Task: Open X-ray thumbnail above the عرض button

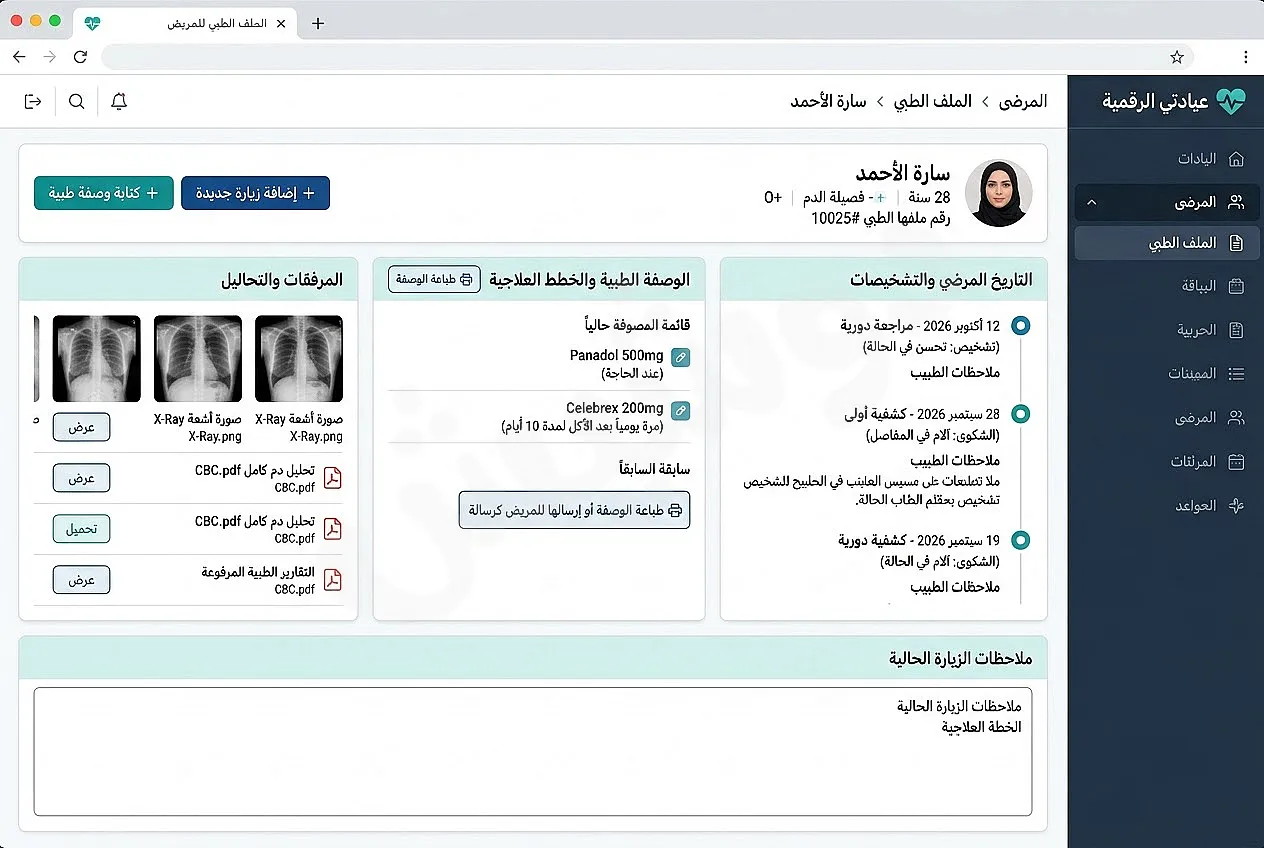Action: [x=96, y=359]
